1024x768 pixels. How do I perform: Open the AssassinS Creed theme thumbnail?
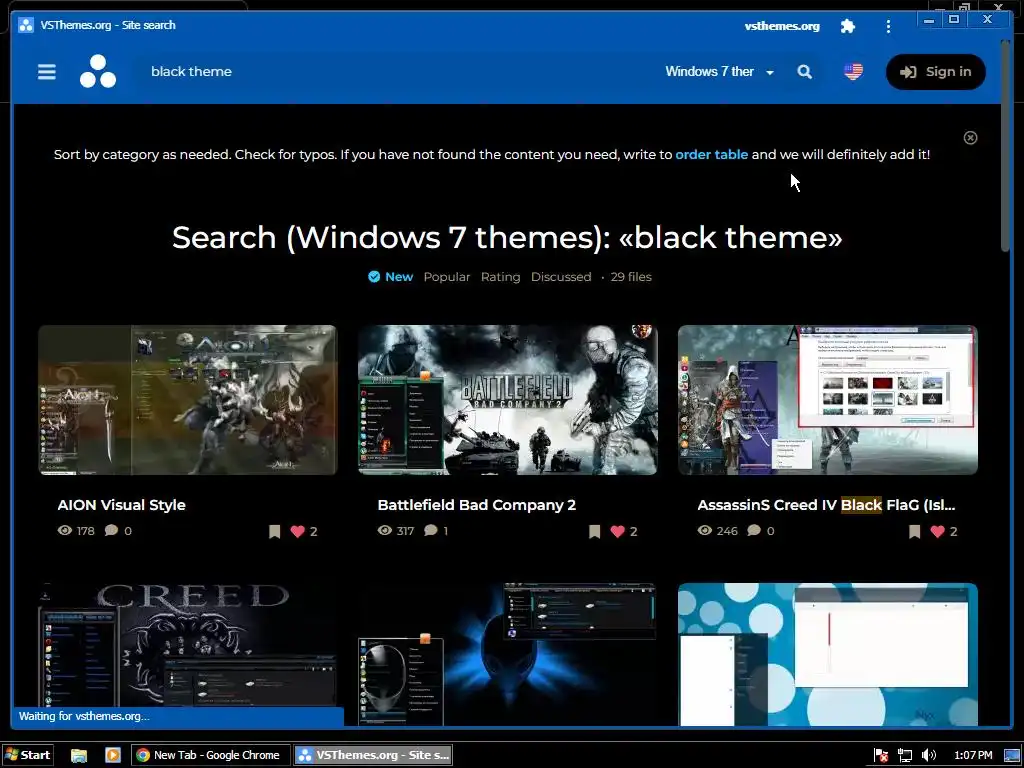827,400
